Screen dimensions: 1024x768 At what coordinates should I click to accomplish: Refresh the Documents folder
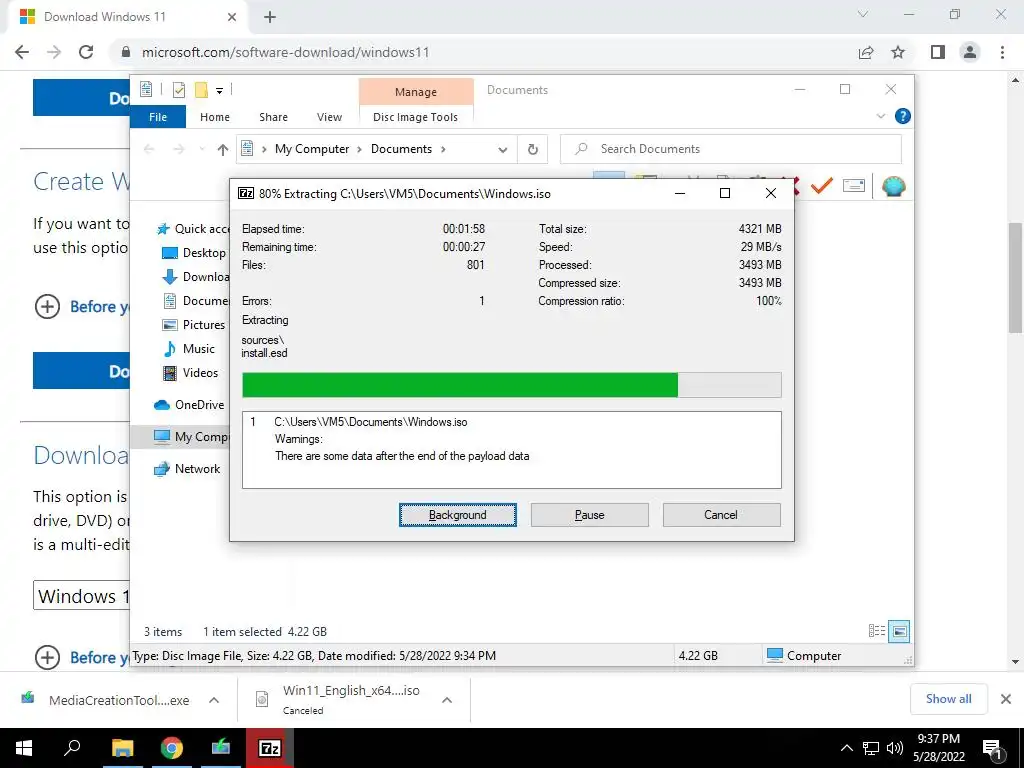pos(533,150)
